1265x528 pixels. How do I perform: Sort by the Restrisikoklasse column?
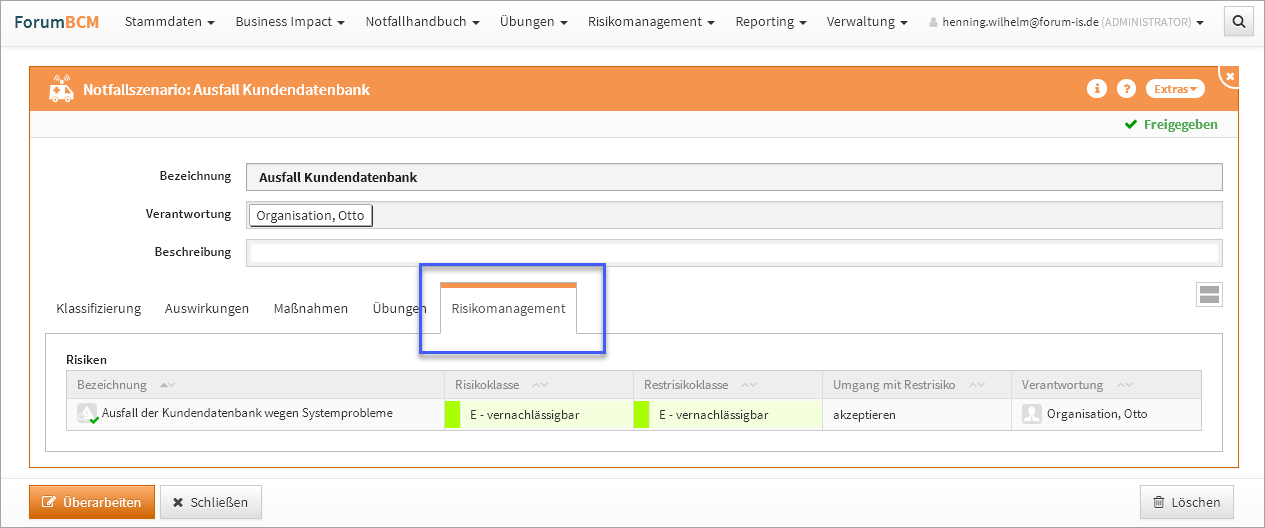coord(728,385)
